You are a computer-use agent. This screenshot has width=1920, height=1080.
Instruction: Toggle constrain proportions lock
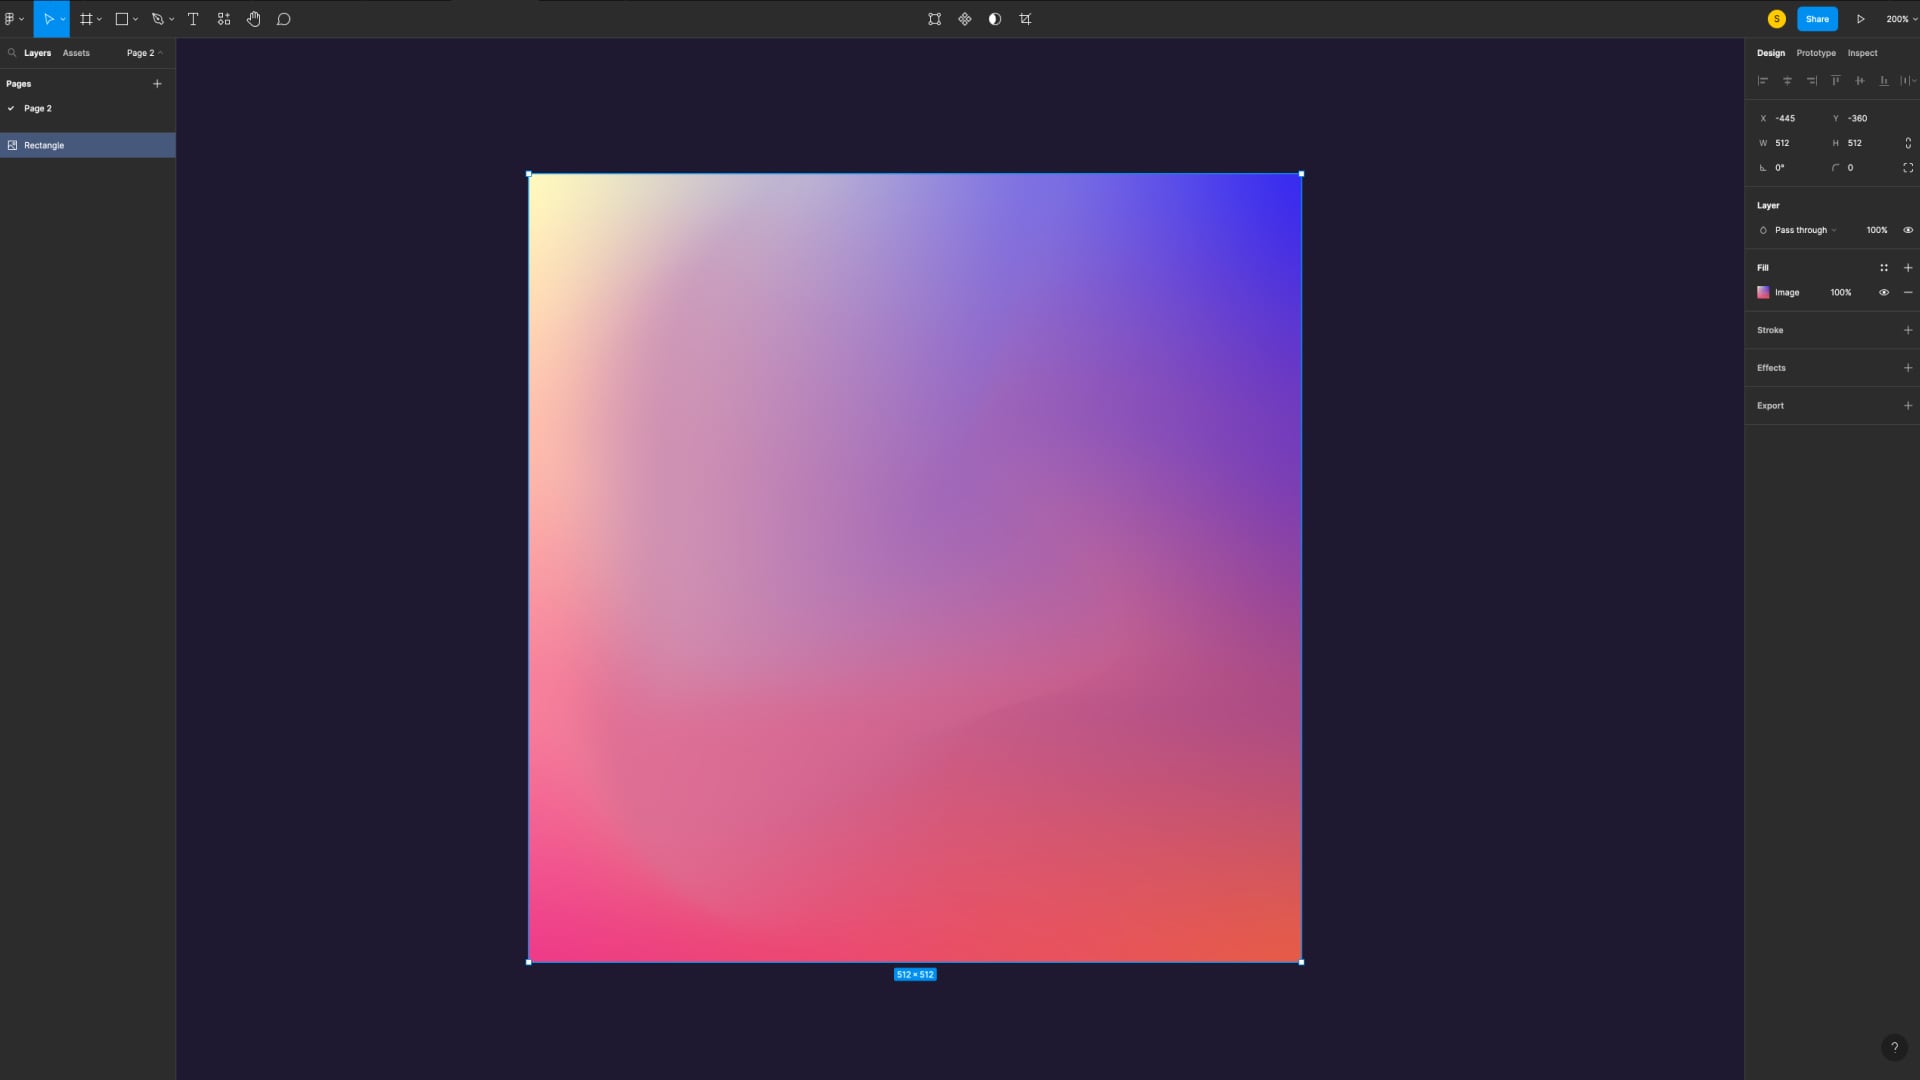pyautogui.click(x=1908, y=143)
